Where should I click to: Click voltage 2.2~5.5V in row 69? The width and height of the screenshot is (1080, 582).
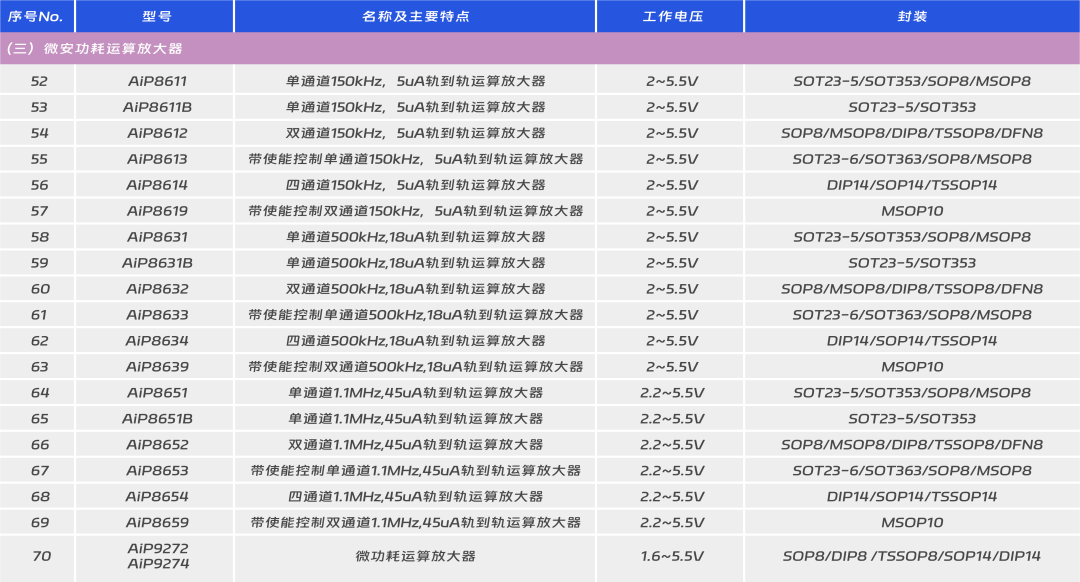[x=672, y=522]
